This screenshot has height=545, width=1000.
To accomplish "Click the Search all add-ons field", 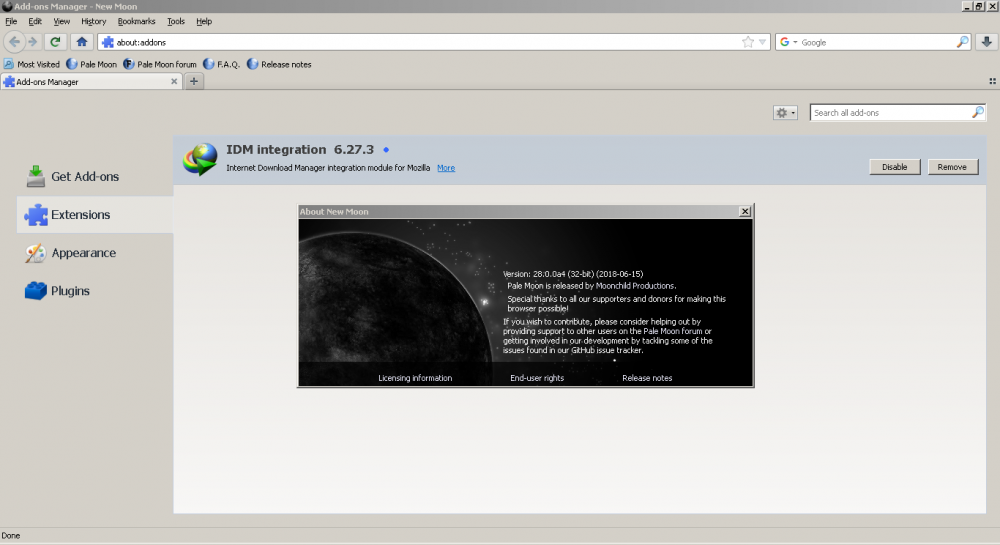I will [890, 113].
